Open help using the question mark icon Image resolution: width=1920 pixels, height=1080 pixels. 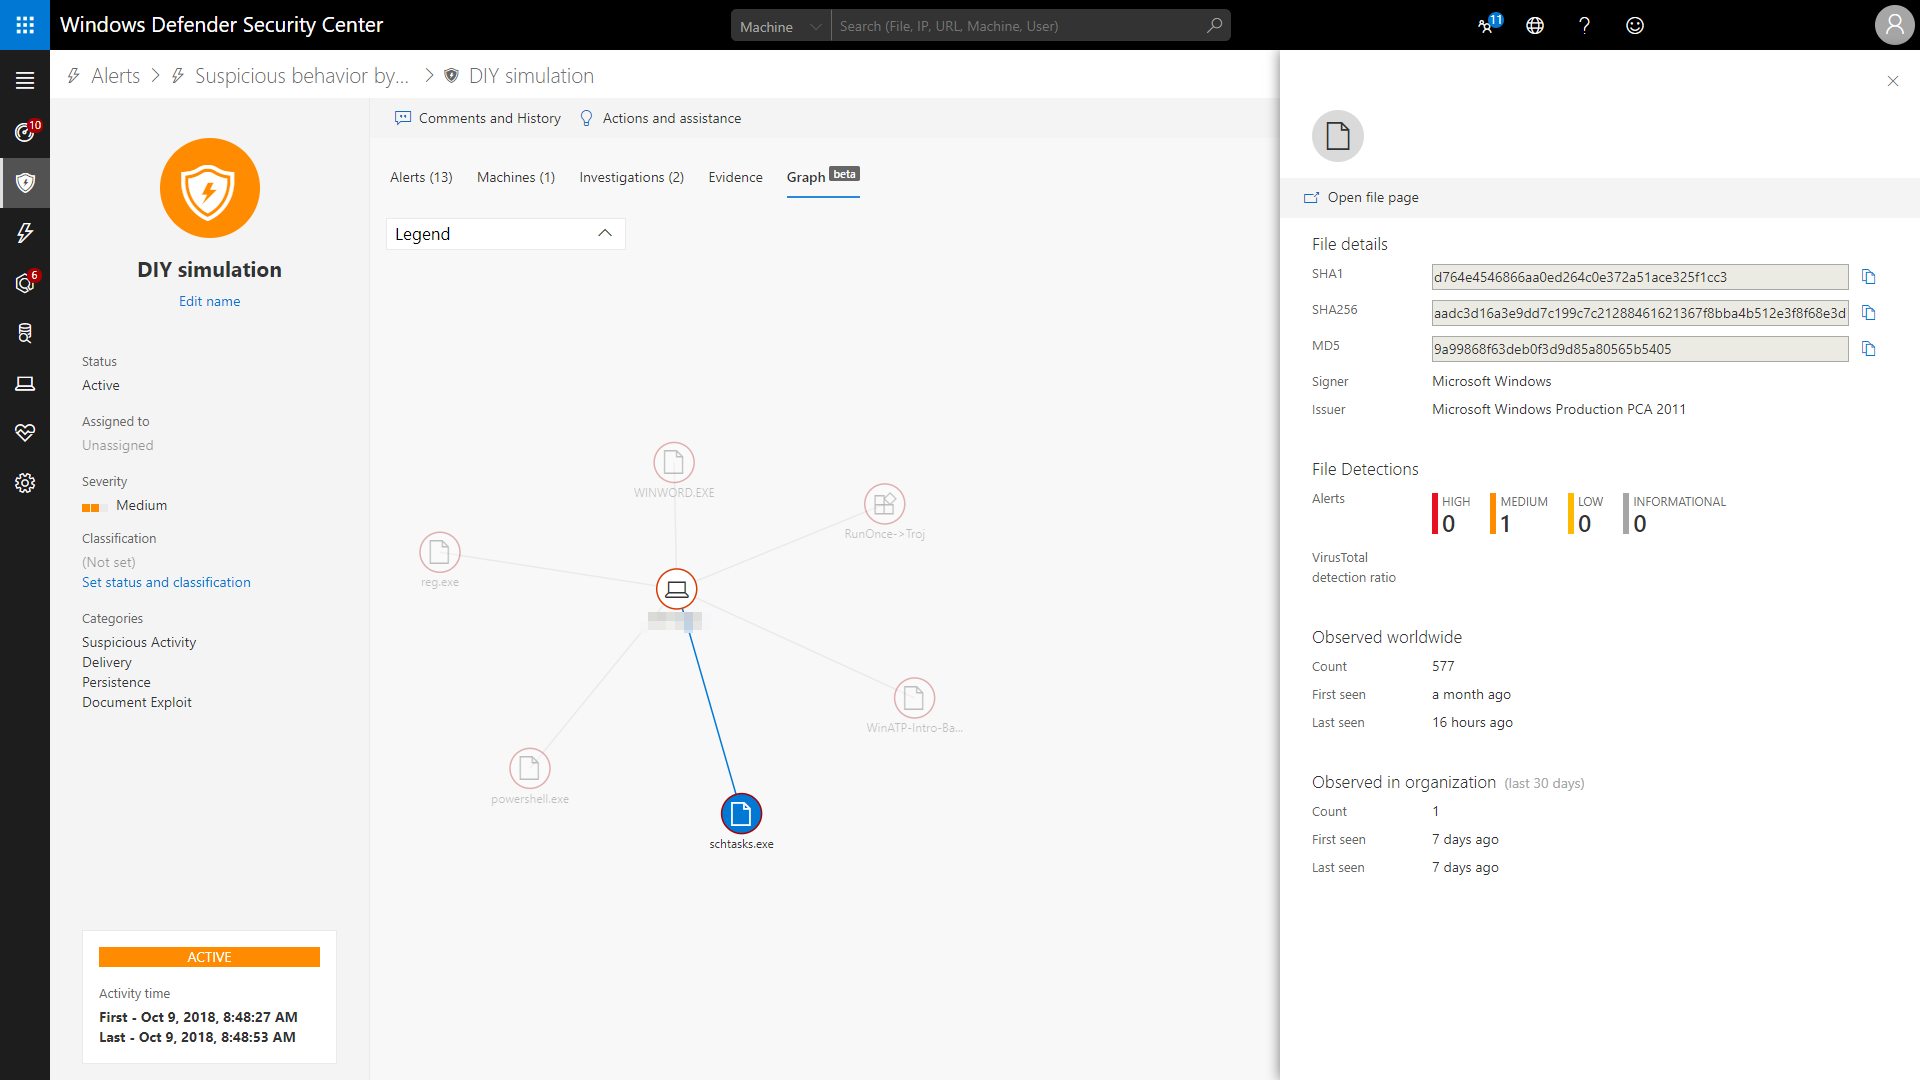(1585, 25)
